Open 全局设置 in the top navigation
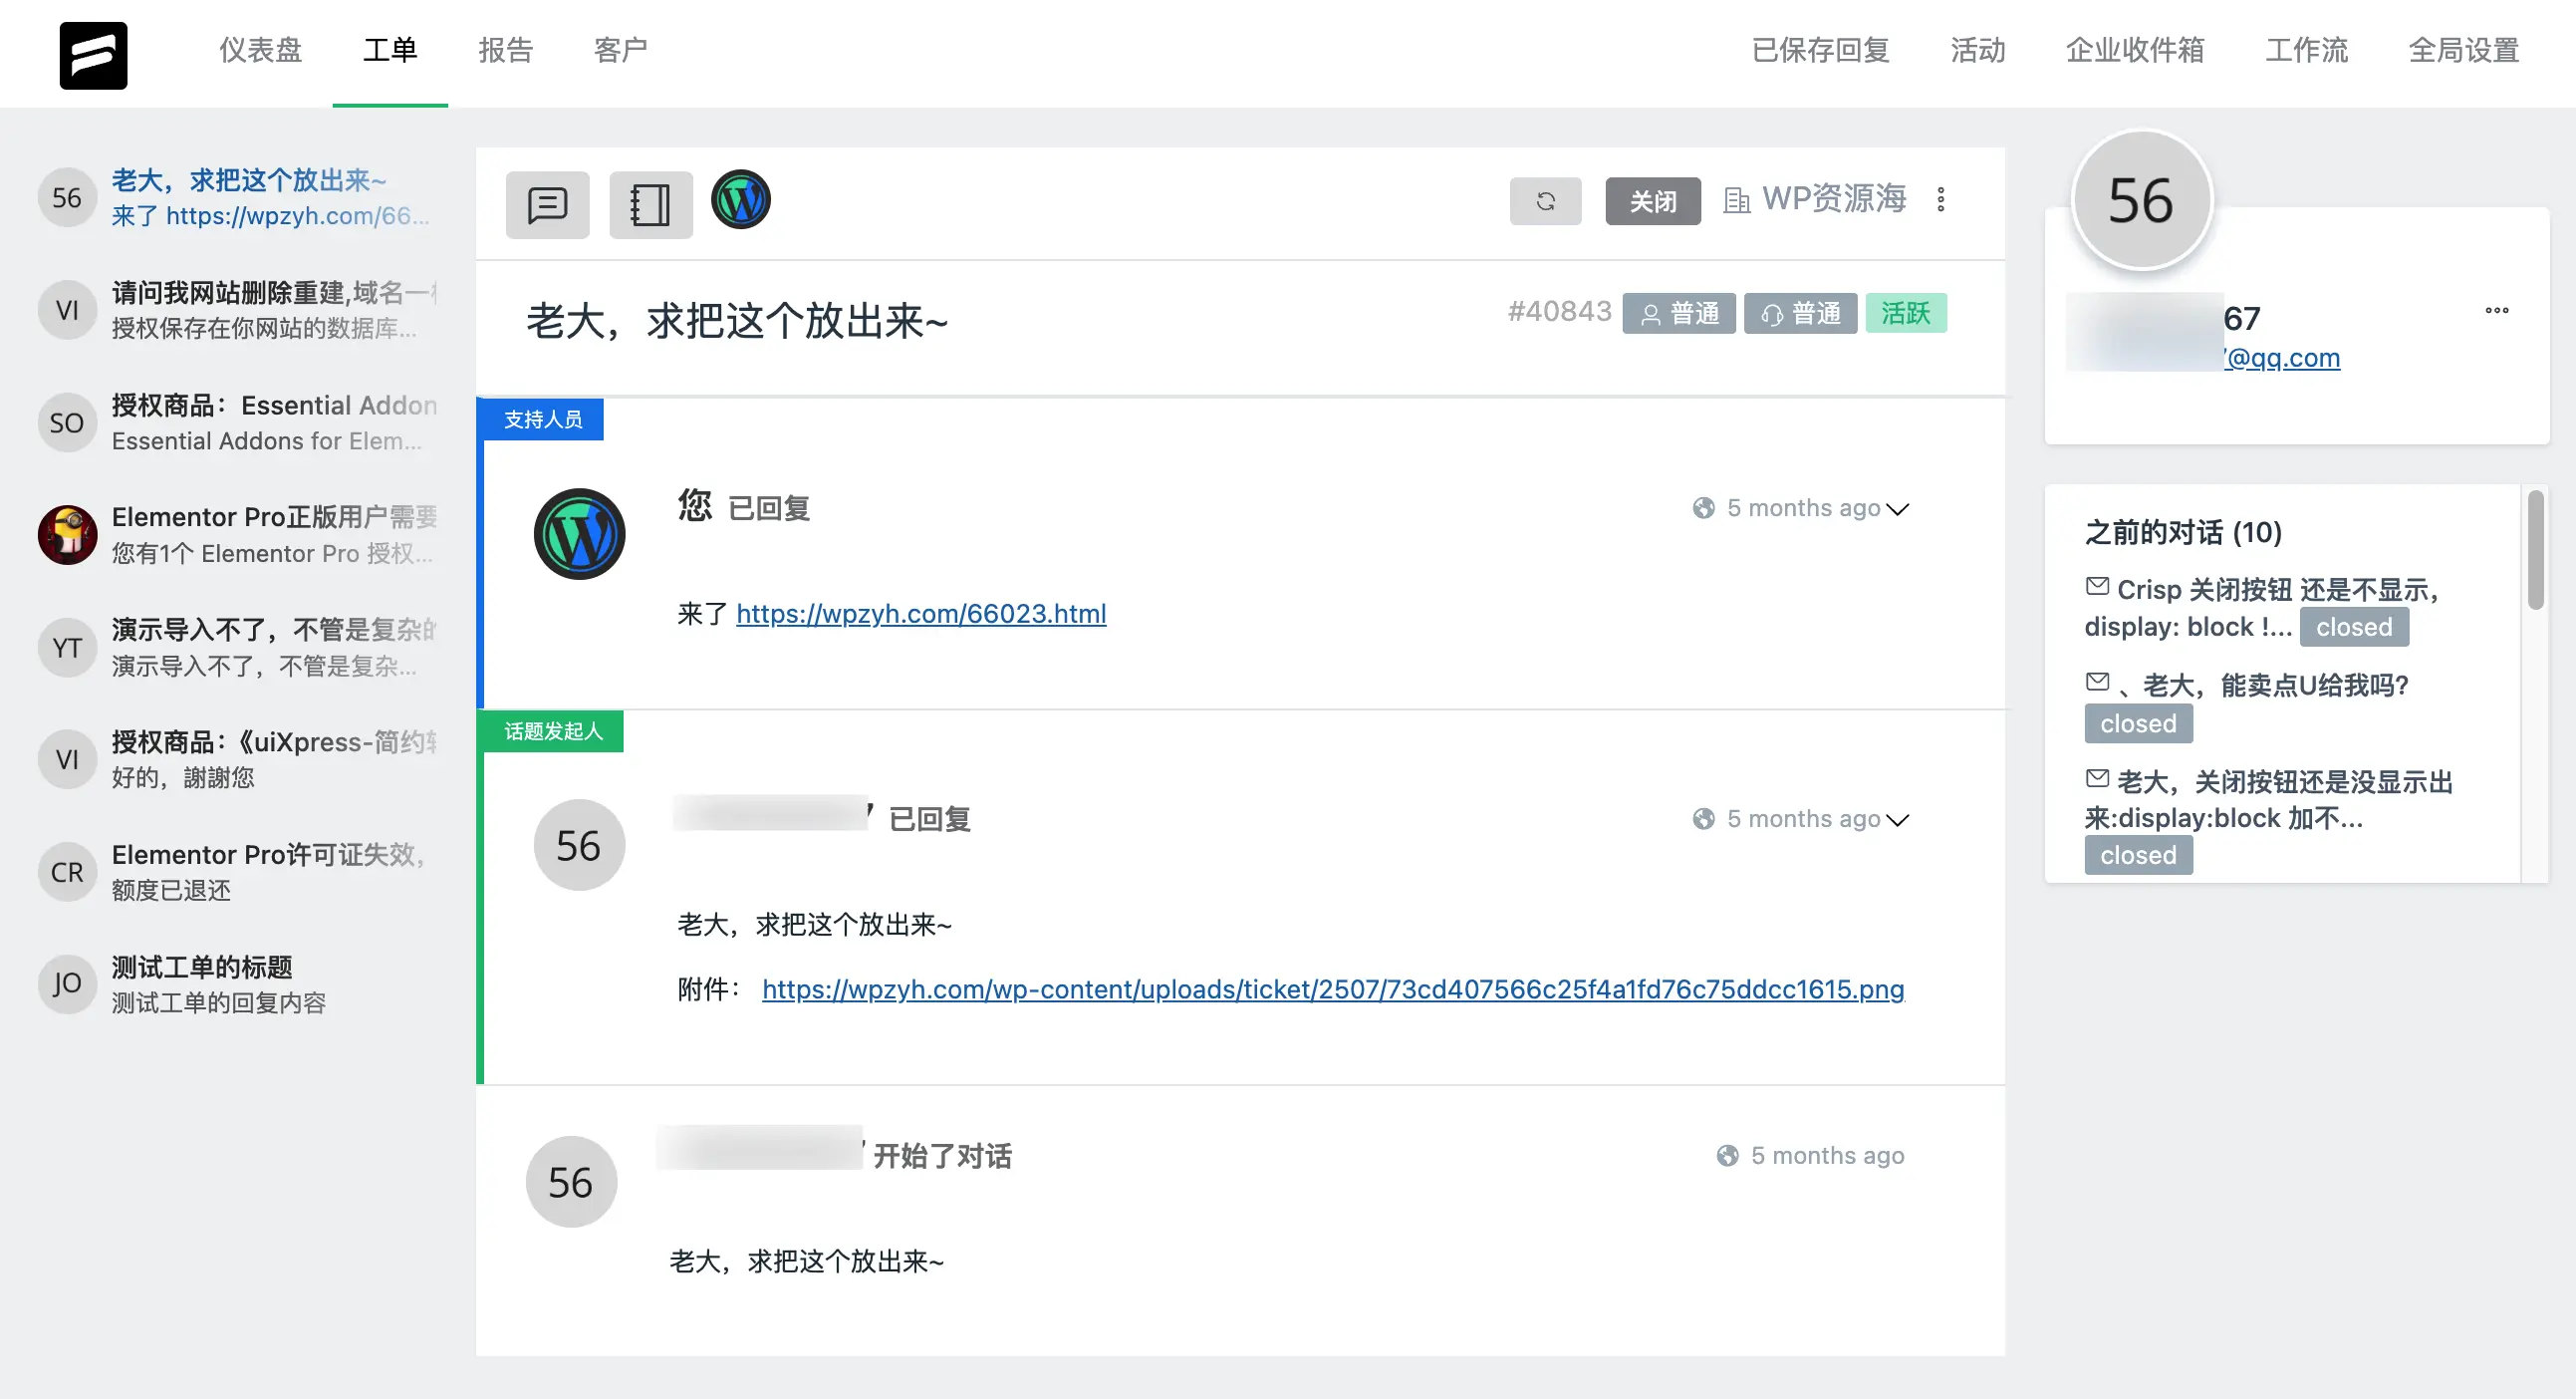Screen dimensions: 2576x1399 (x=2463, y=50)
